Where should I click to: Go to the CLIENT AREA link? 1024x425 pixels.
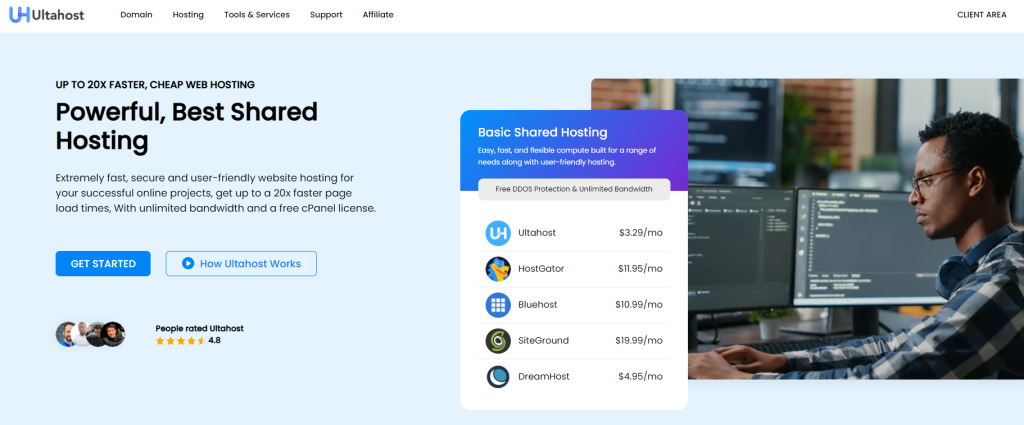pos(982,14)
